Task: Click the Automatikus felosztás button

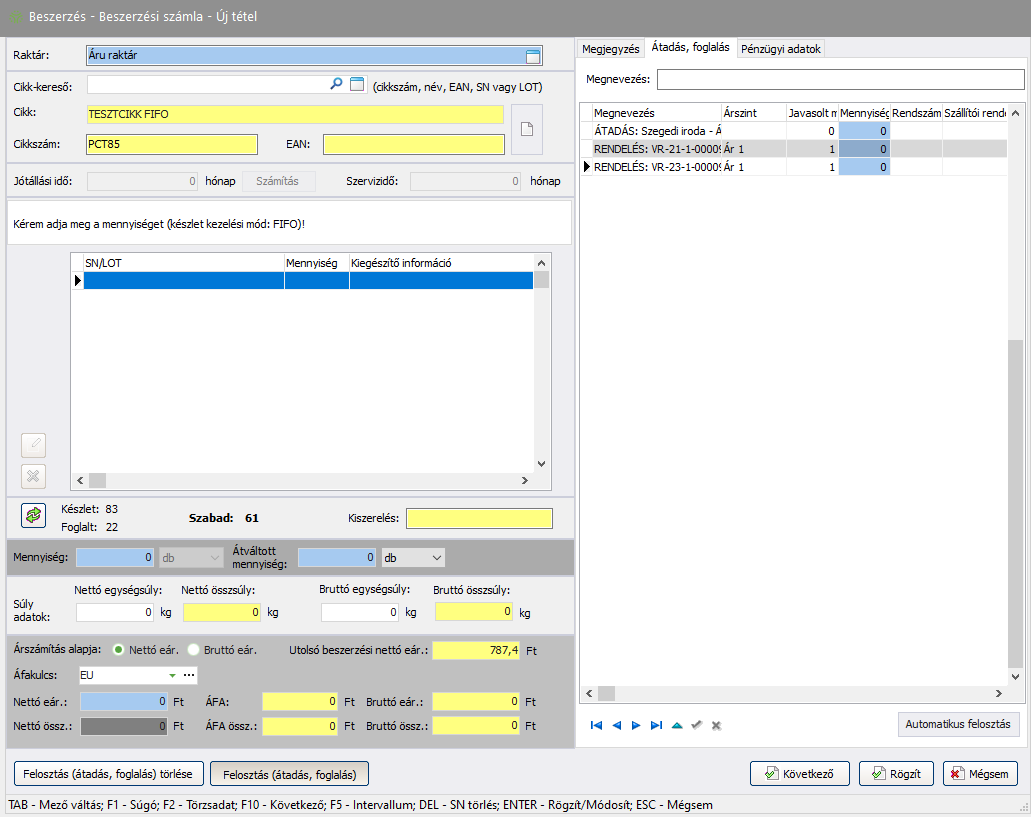Action: [958, 724]
